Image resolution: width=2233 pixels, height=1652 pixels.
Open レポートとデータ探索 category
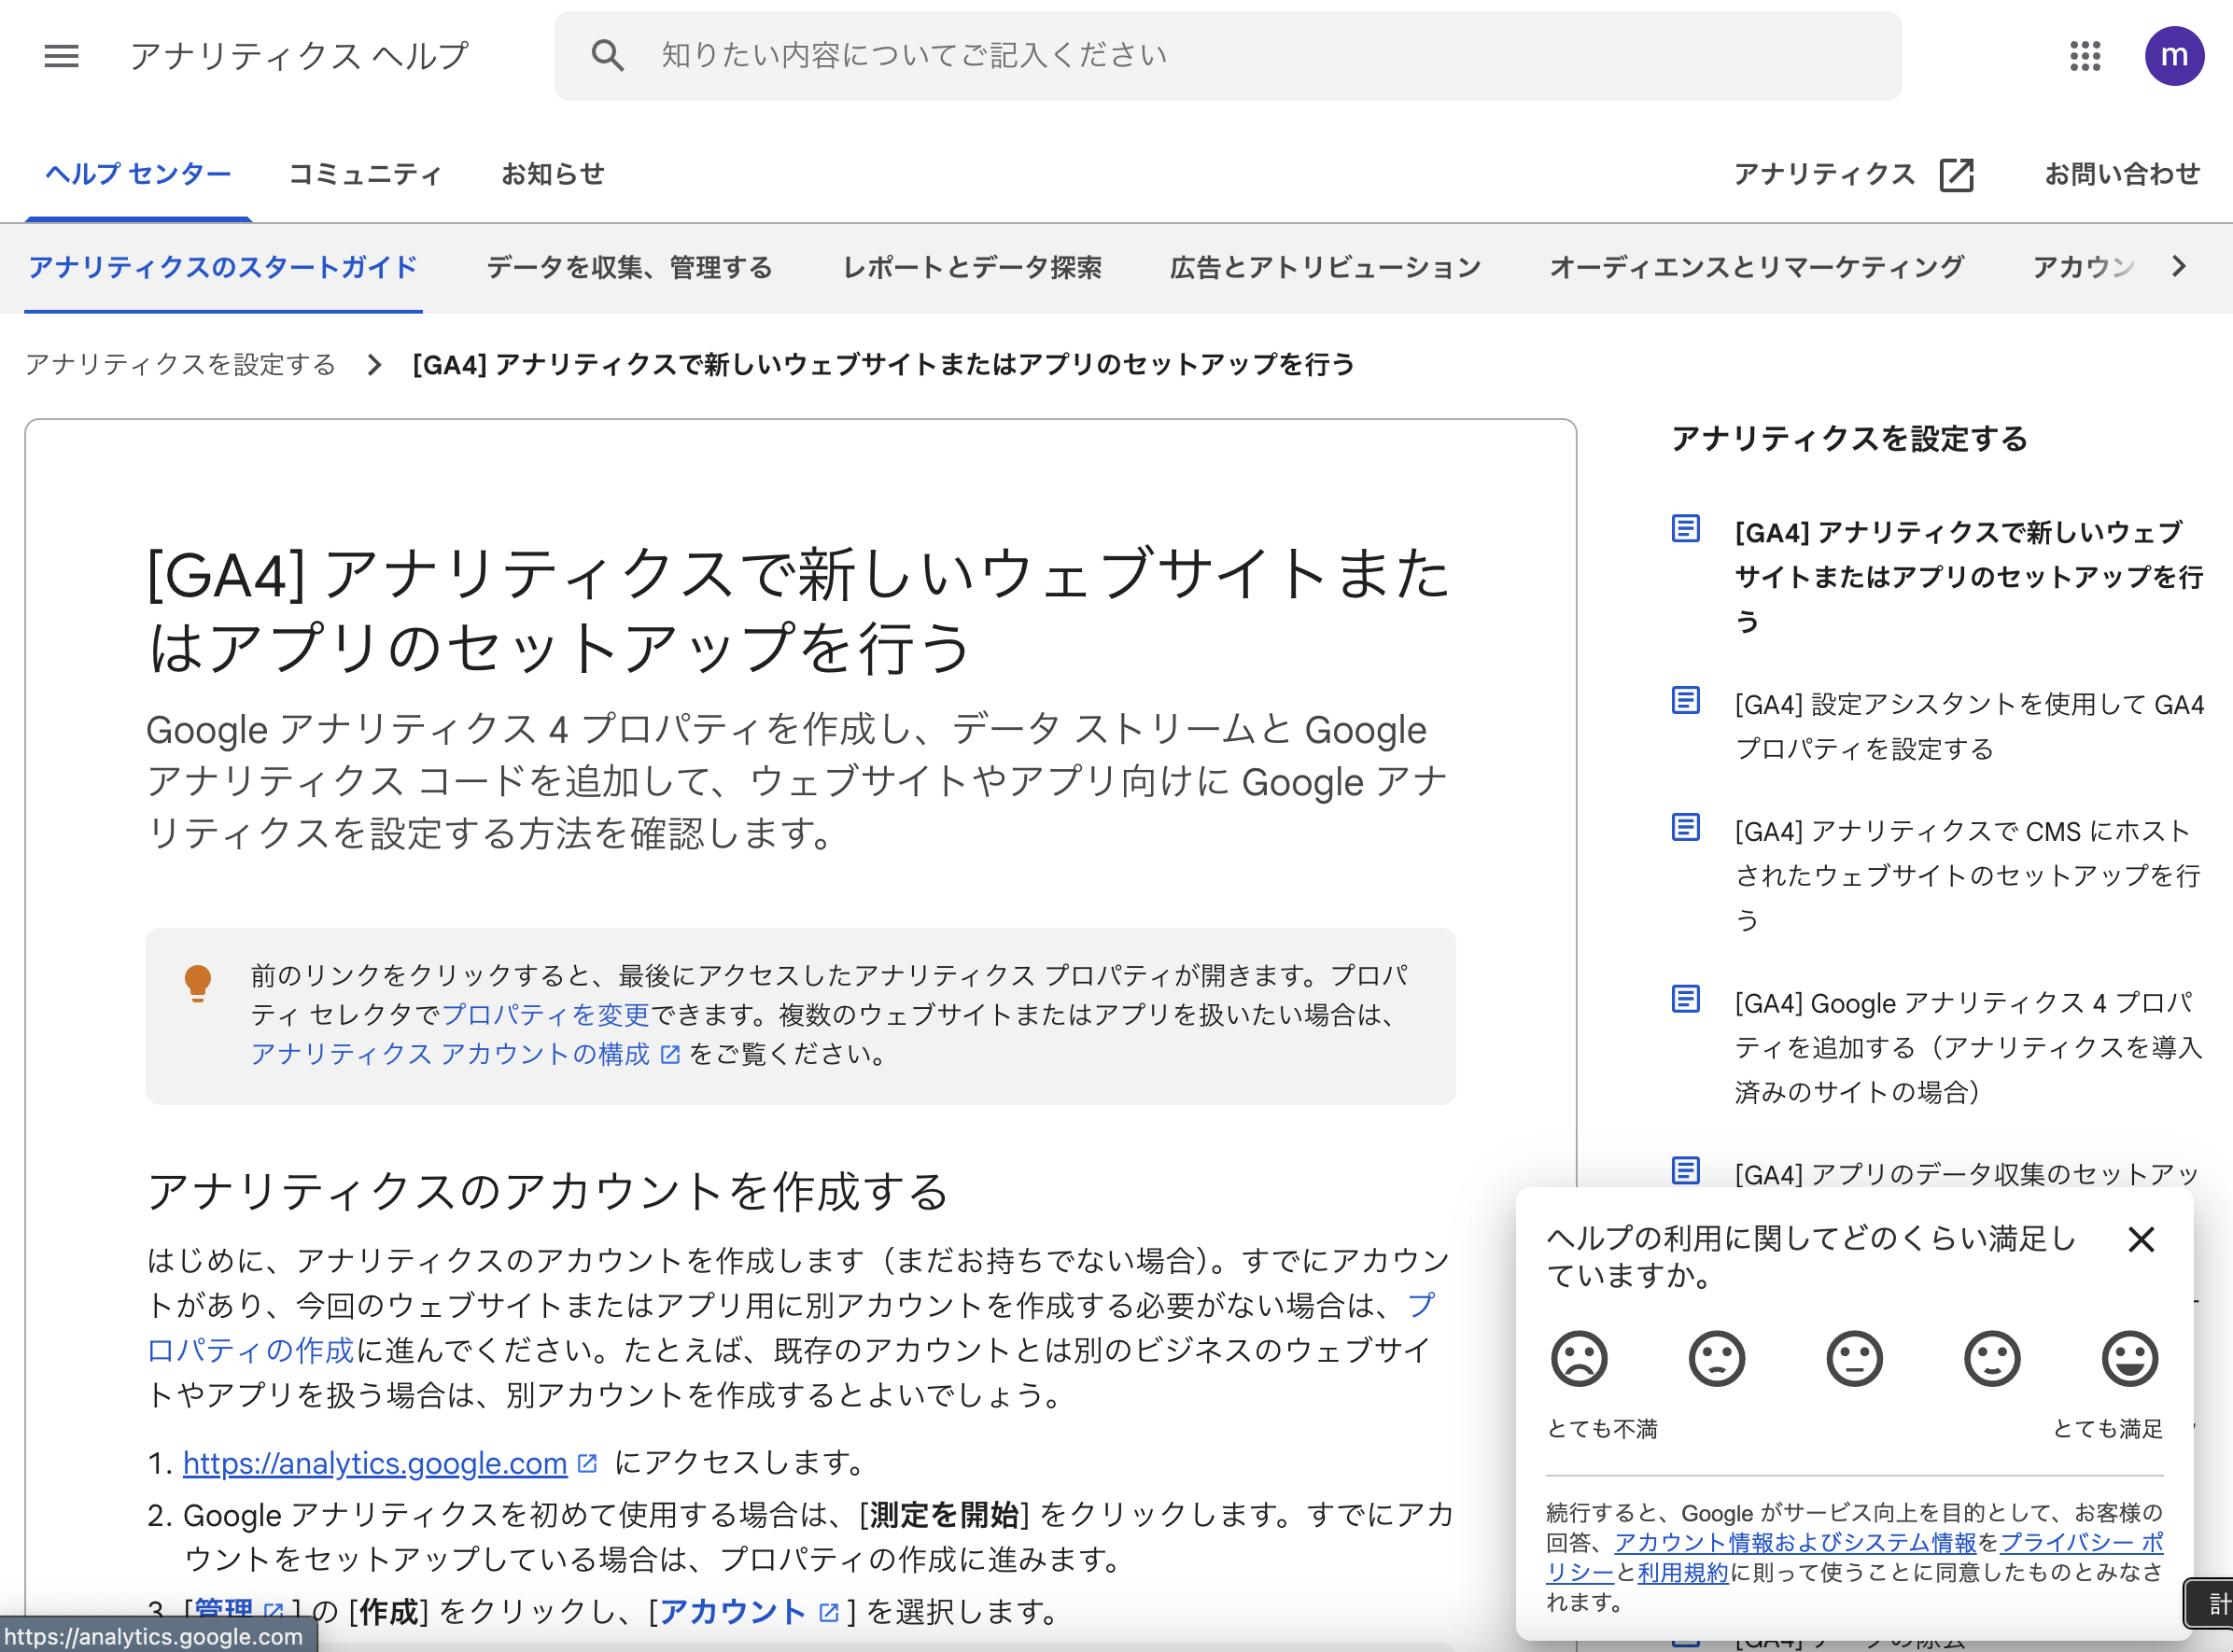click(972, 267)
